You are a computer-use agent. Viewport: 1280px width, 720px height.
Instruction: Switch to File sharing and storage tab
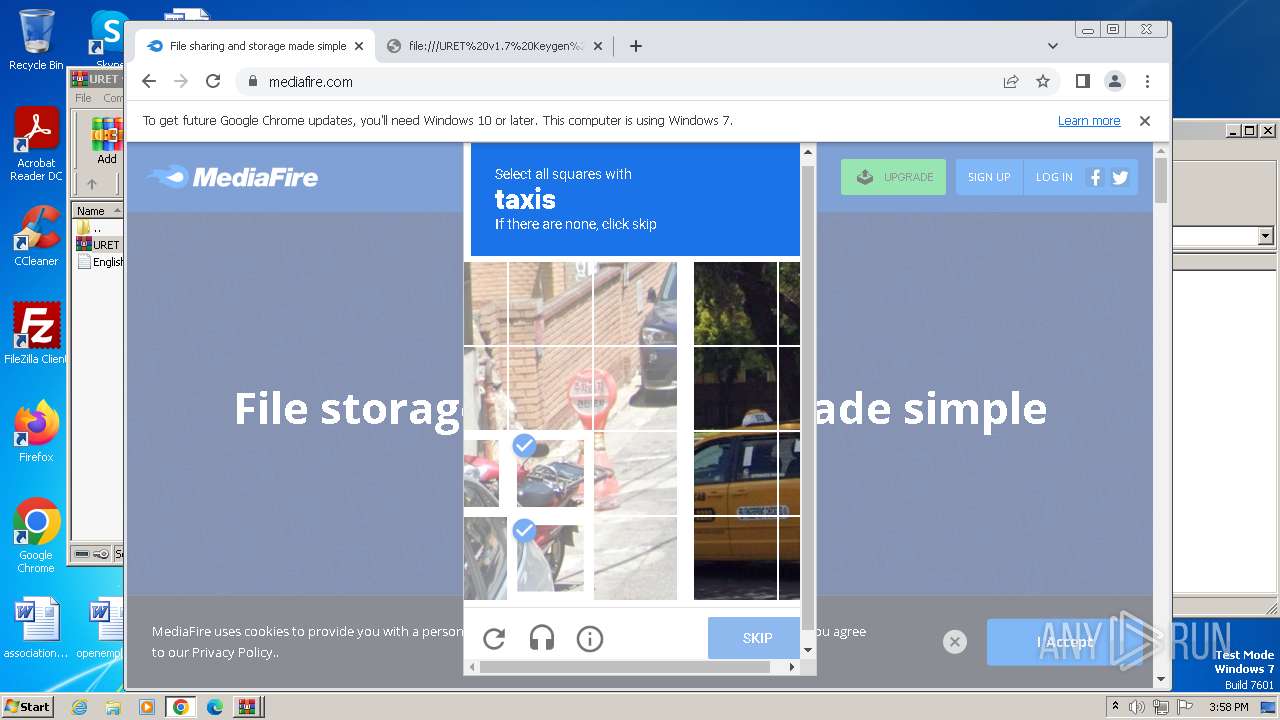click(255, 46)
